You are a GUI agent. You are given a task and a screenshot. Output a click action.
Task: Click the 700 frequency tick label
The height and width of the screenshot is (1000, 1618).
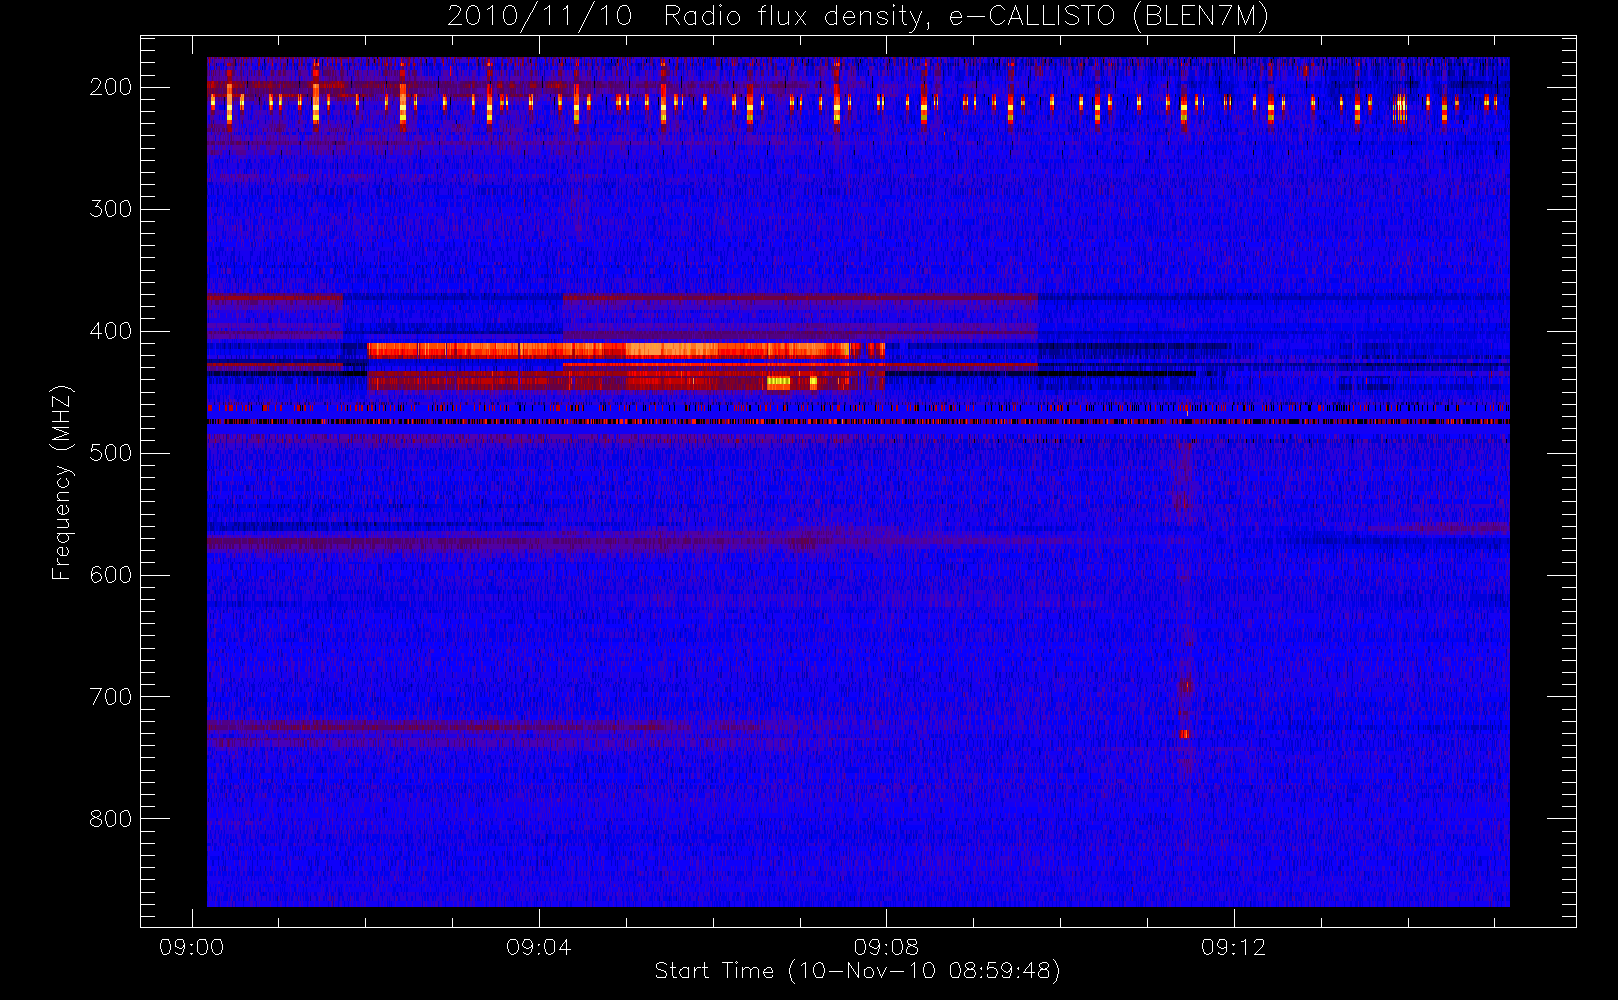[111, 697]
